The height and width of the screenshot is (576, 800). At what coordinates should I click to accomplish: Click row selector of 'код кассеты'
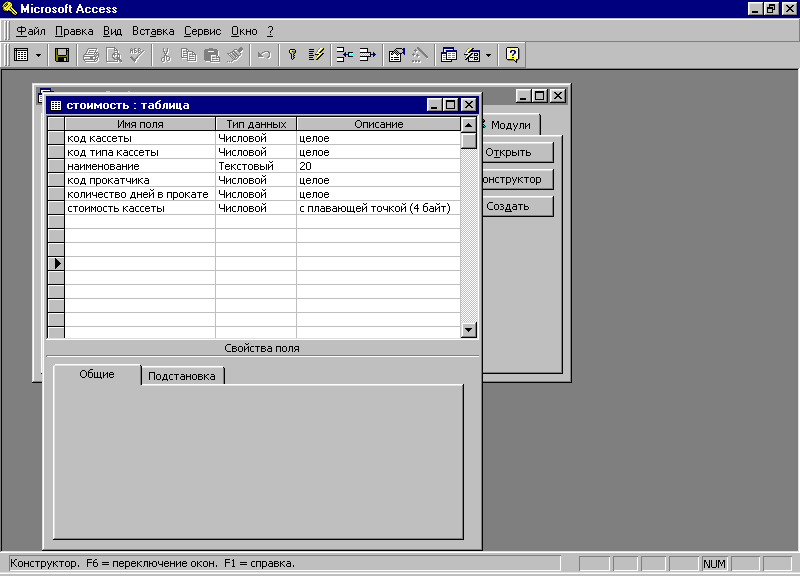click(56, 138)
